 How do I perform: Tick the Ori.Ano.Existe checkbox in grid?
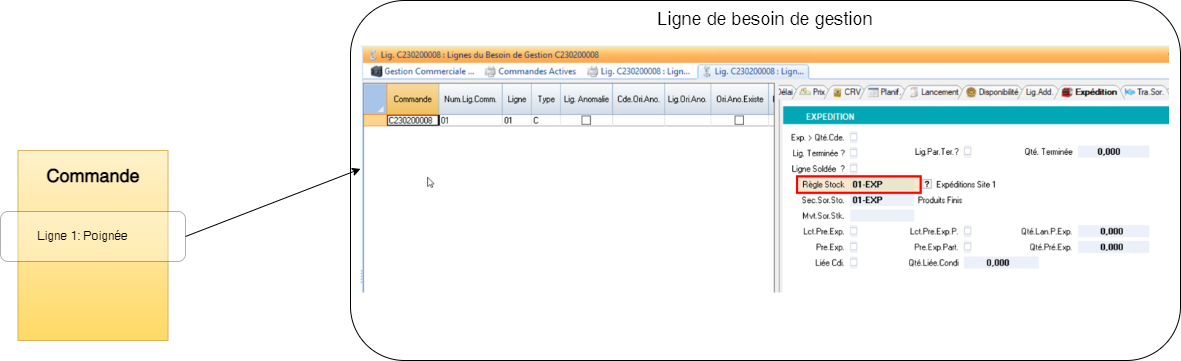point(738,120)
